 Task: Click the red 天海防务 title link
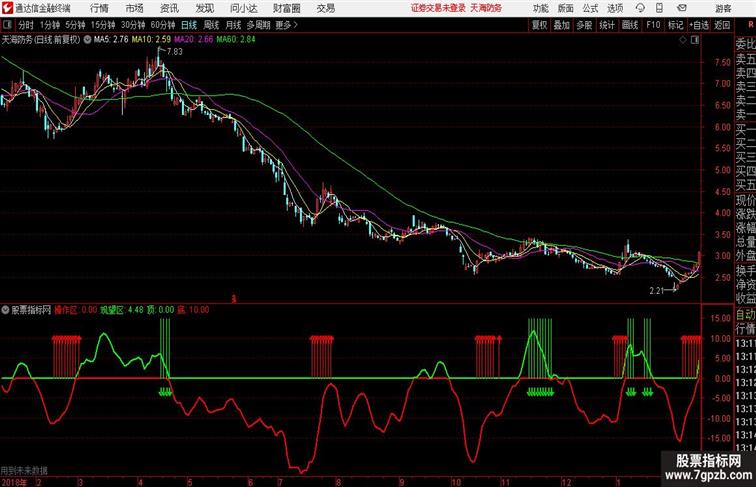click(x=486, y=8)
